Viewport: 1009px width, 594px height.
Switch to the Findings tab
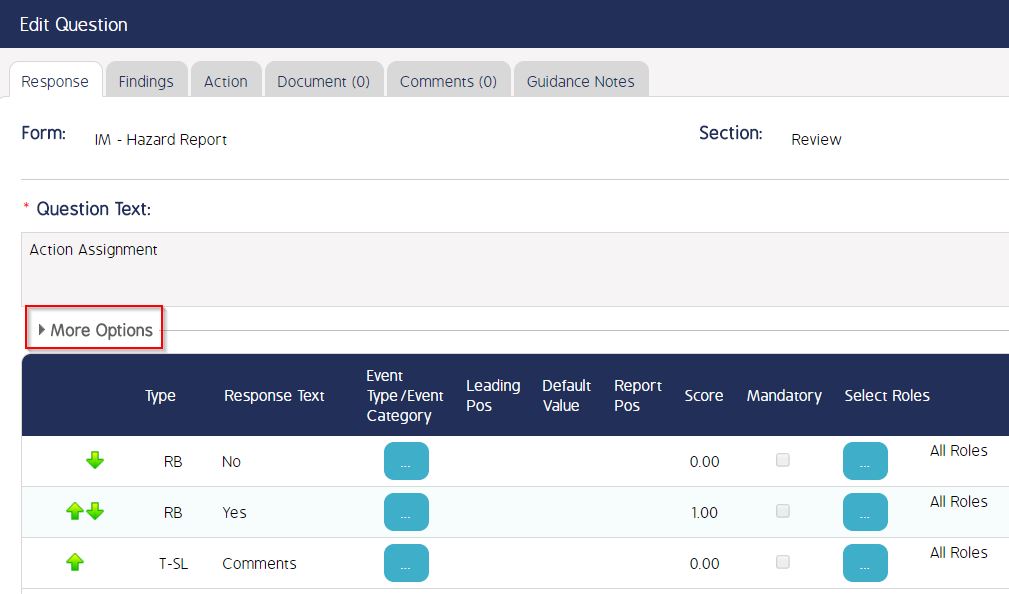click(146, 82)
